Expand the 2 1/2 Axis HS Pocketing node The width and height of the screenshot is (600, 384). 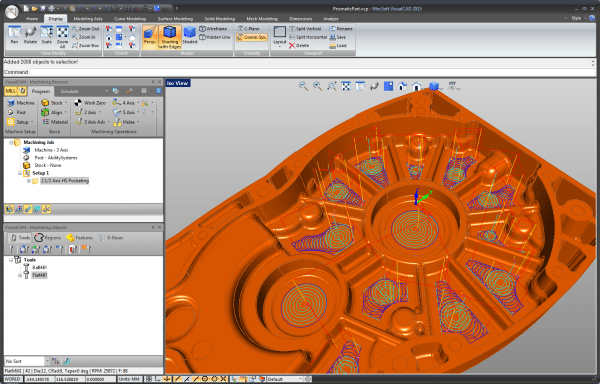29,181
